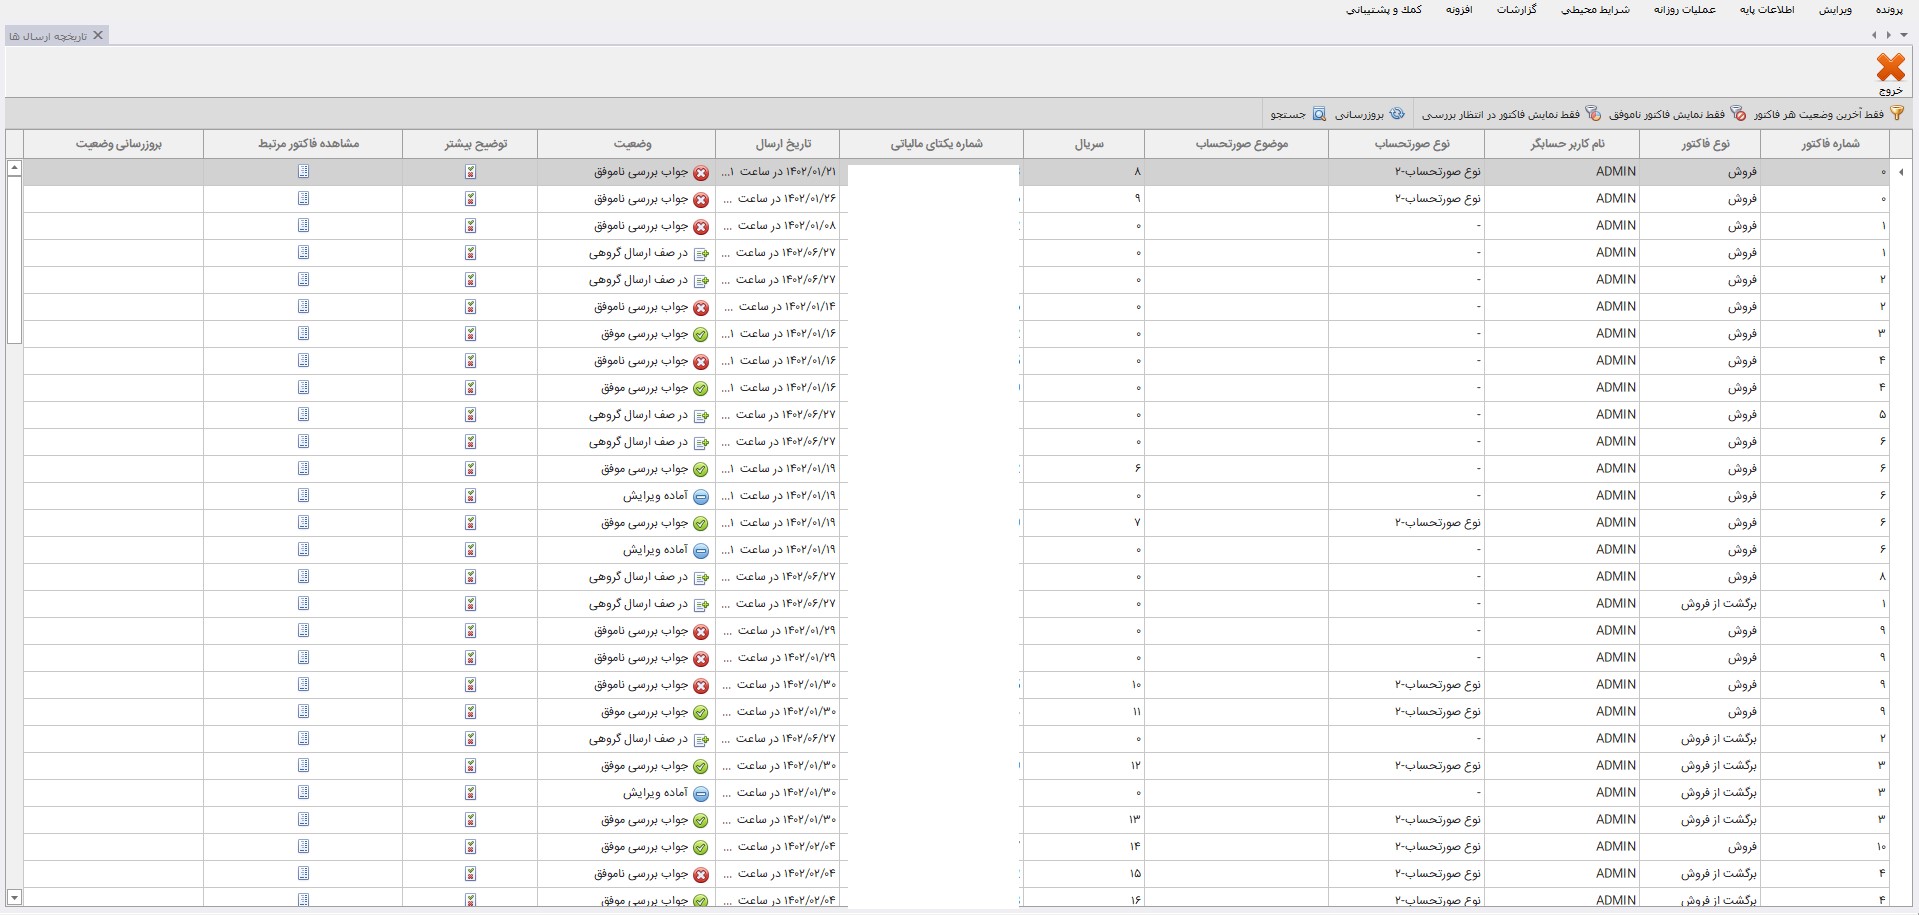Select the تاریخچه ارسال ها tab

(x=48, y=36)
